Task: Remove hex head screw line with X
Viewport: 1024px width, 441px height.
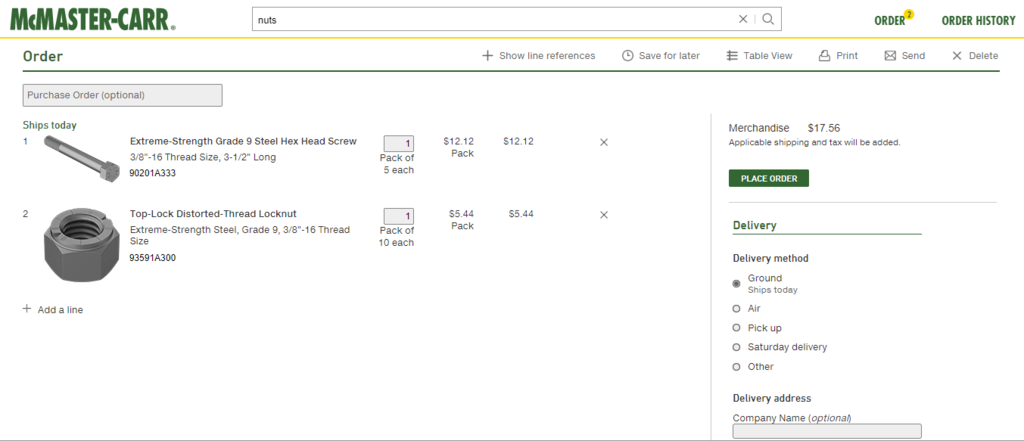Action: [603, 142]
